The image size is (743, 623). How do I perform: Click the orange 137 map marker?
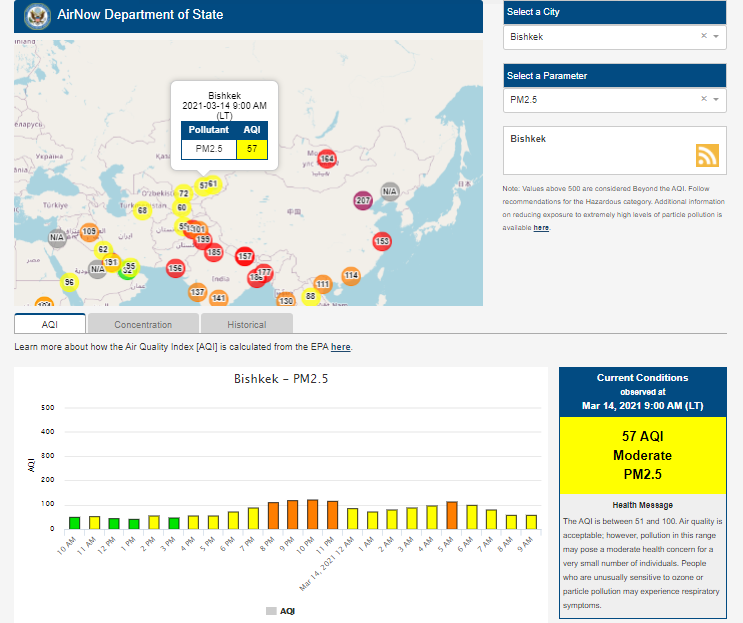(197, 292)
